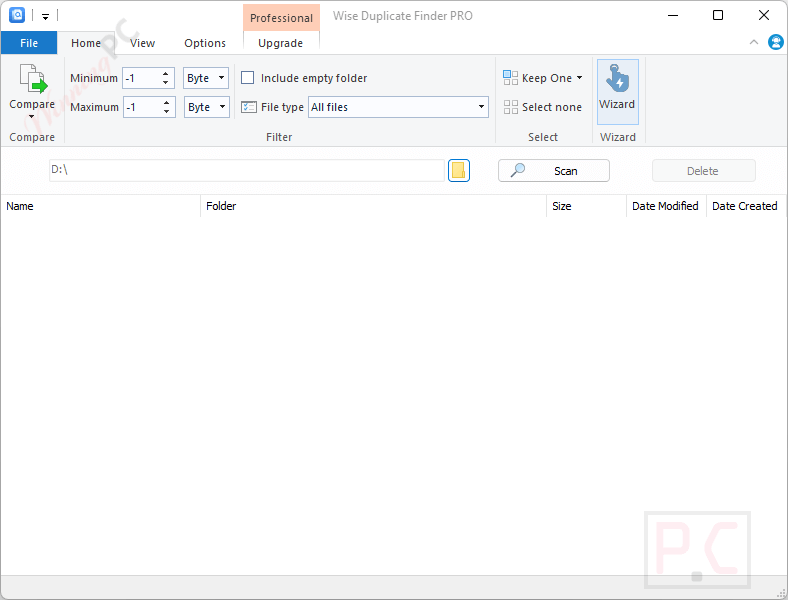Image resolution: width=788 pixels, height=600 pixels.
Task: Click the Select none button
Action: [543, 107]
